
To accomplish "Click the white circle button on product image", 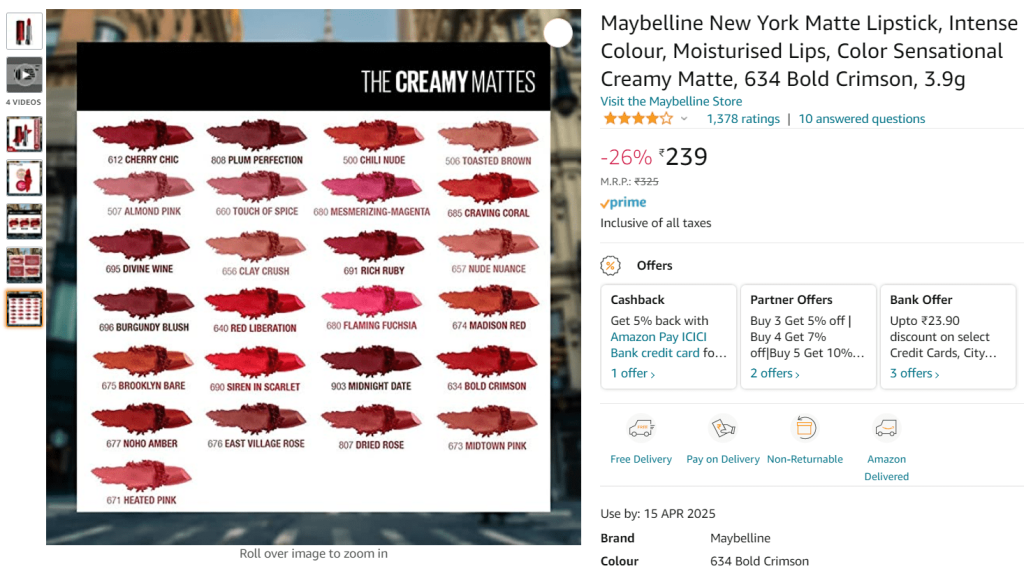I will coord(558,33).
